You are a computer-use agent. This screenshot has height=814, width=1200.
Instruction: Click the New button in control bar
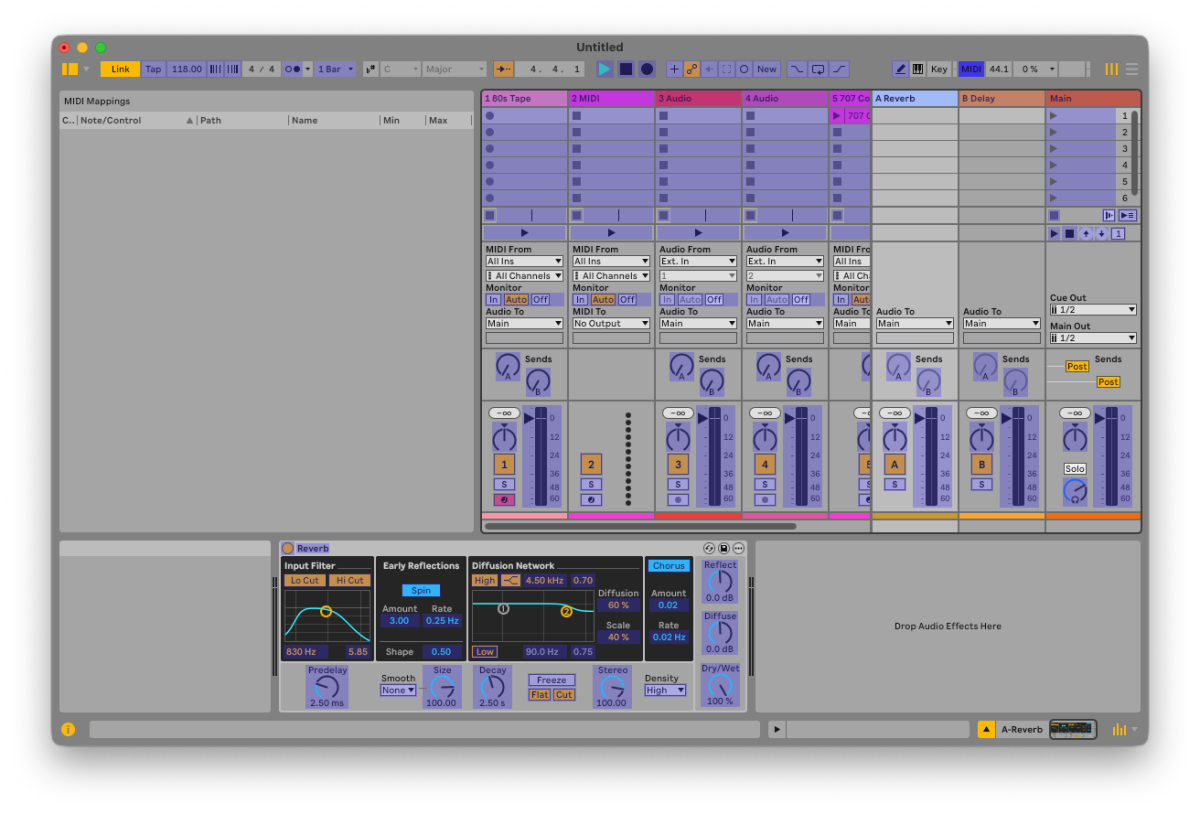(767, 69)
